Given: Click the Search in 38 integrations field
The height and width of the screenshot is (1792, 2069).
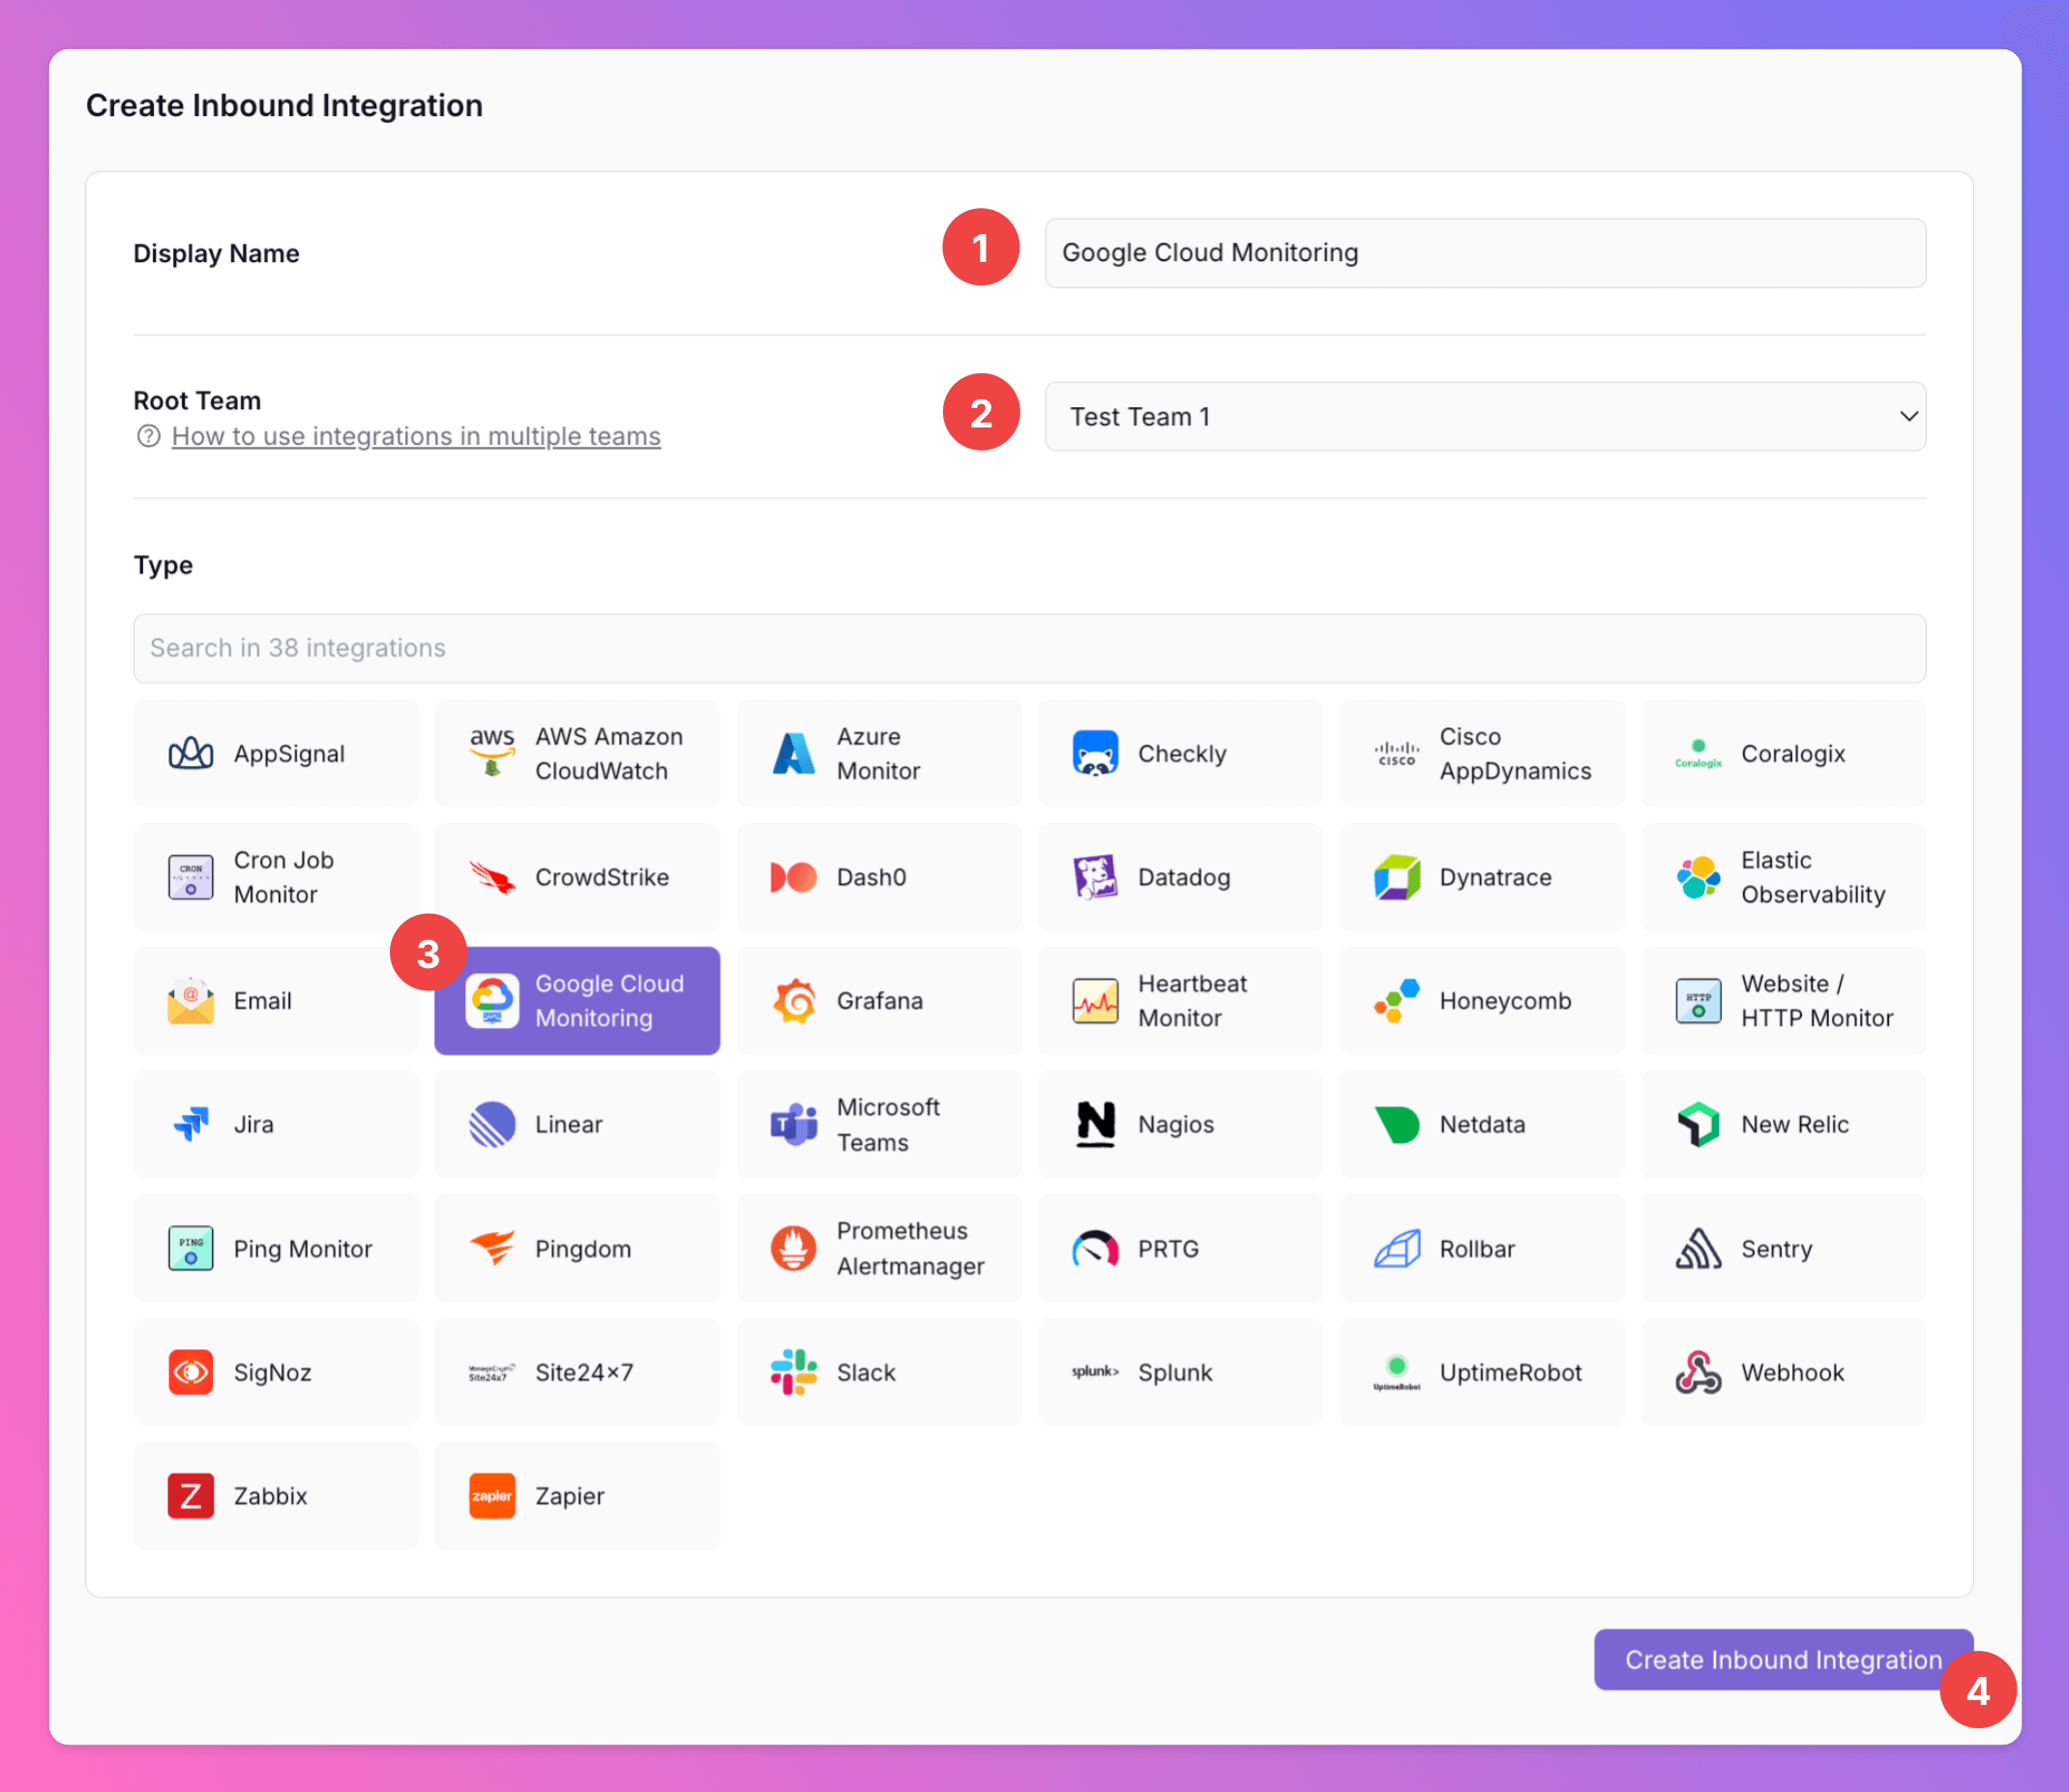Looking at the screenshot, I should [1029, 648].
